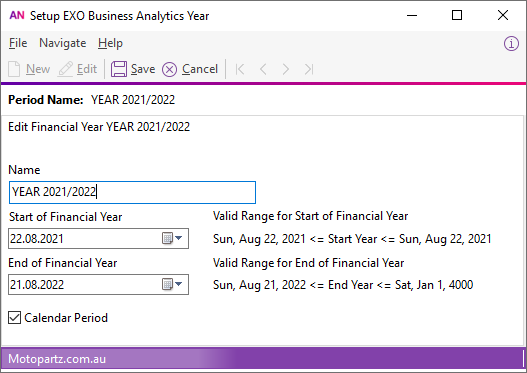
Task: Click the purple info icon
Action: (x=511, y=44)
